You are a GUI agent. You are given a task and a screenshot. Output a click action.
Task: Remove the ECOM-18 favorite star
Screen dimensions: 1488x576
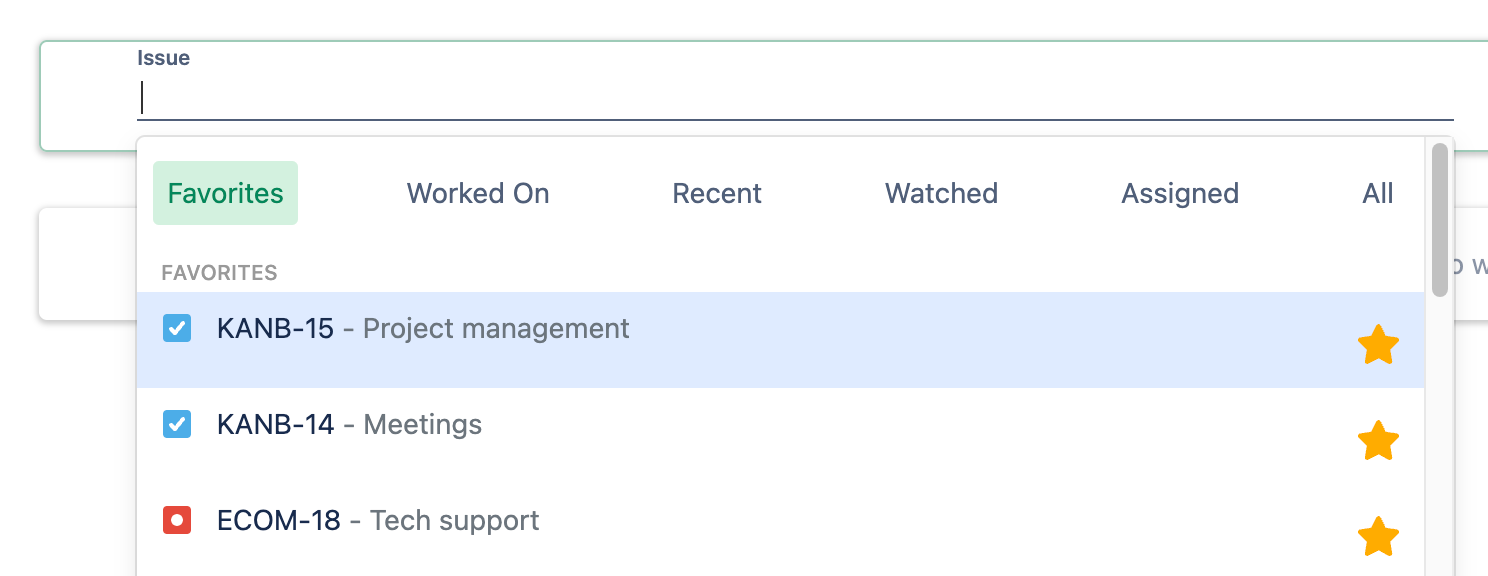(1378, 537)
